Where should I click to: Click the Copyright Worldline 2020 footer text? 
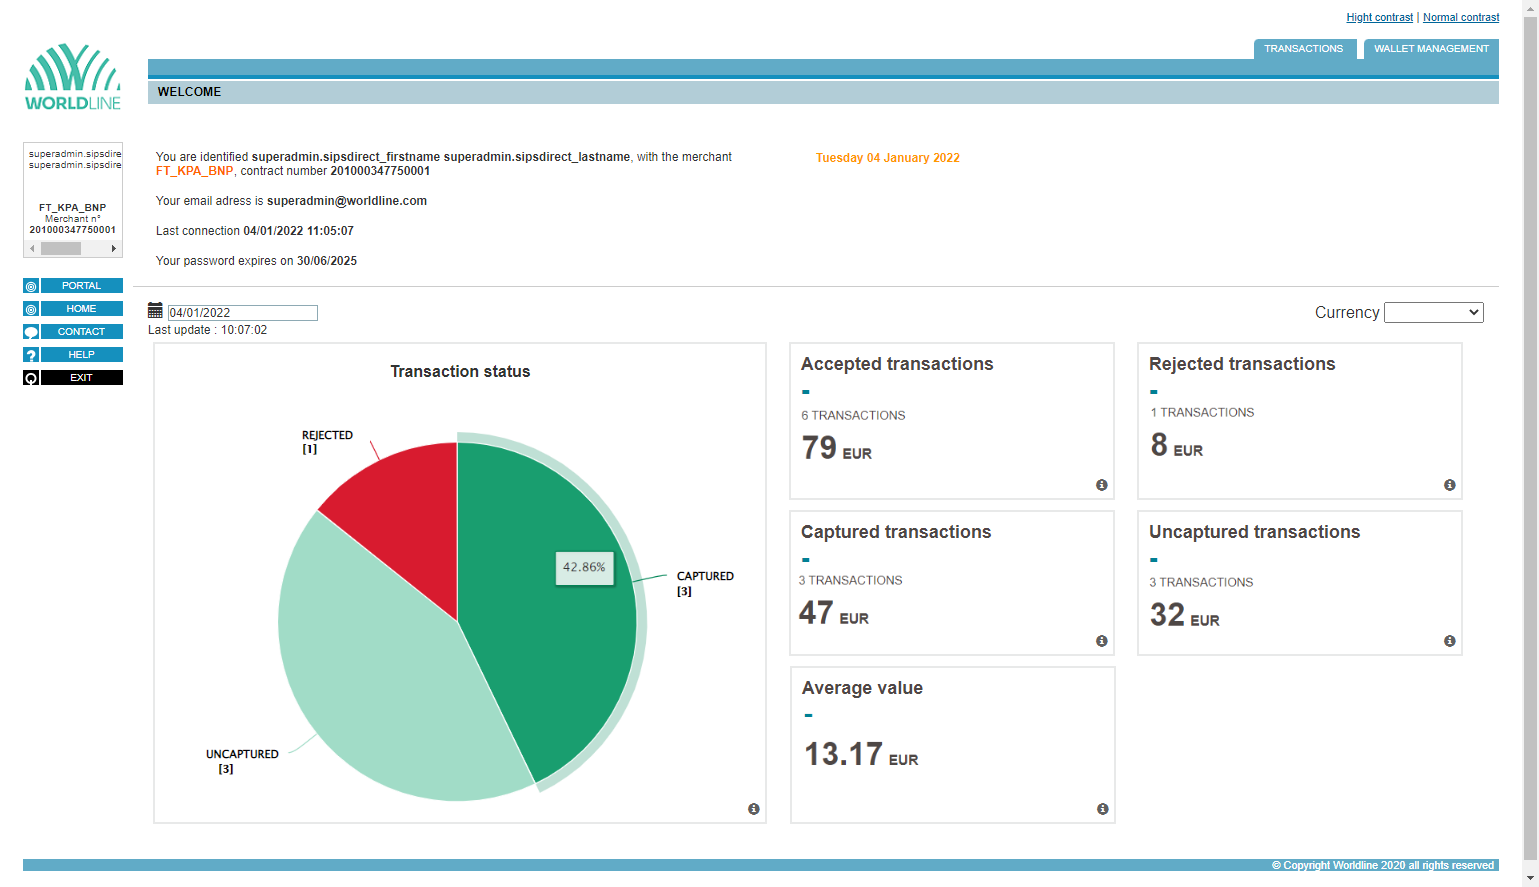click(1383, 866)
